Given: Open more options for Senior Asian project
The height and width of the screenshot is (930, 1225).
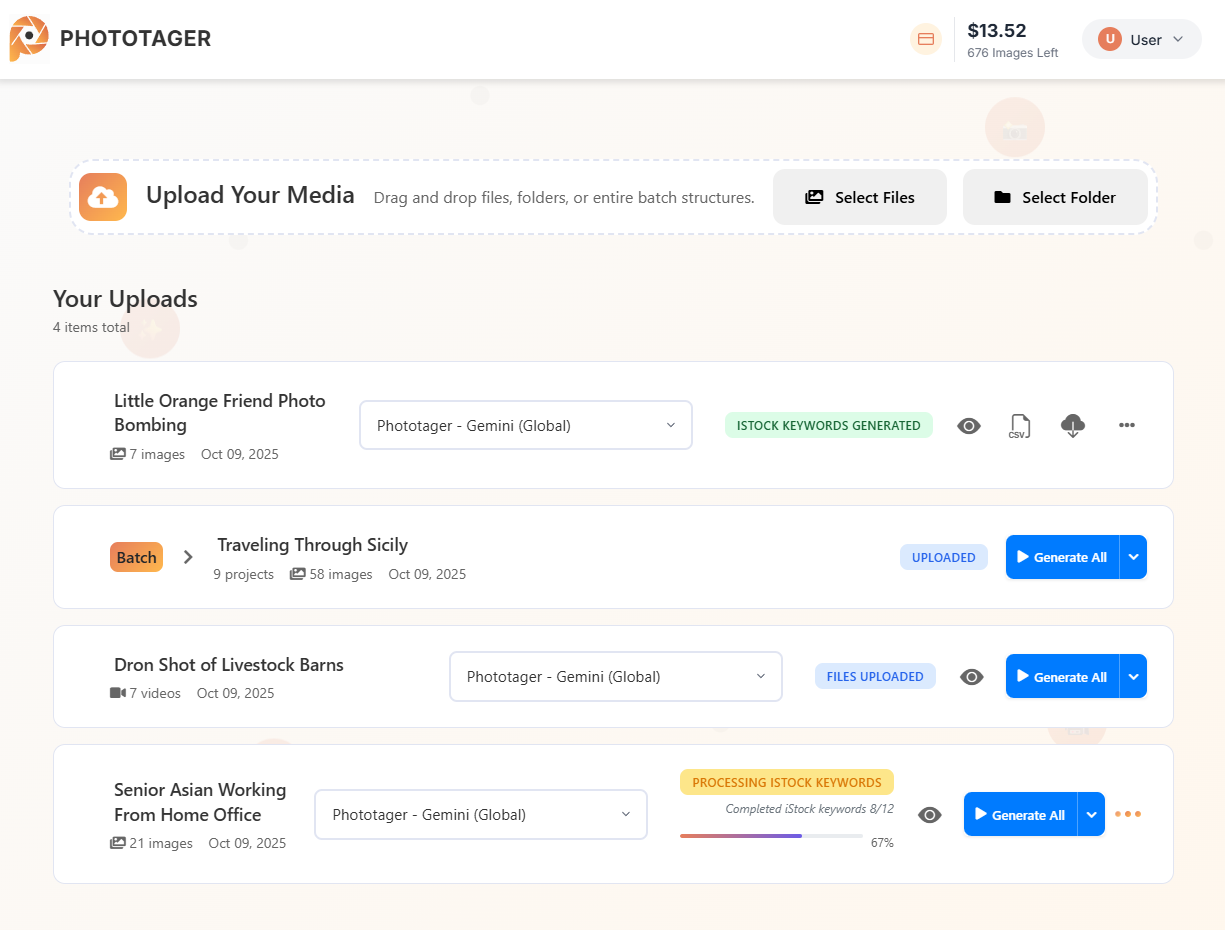Looking at the screenshot, I should coord(1127,814).
